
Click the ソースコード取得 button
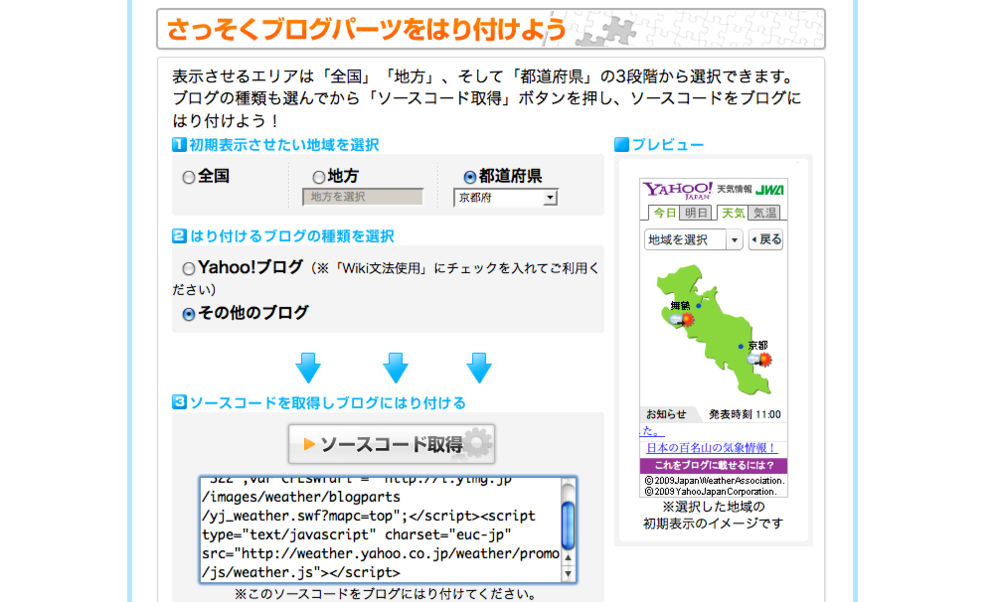pos(392,444)
